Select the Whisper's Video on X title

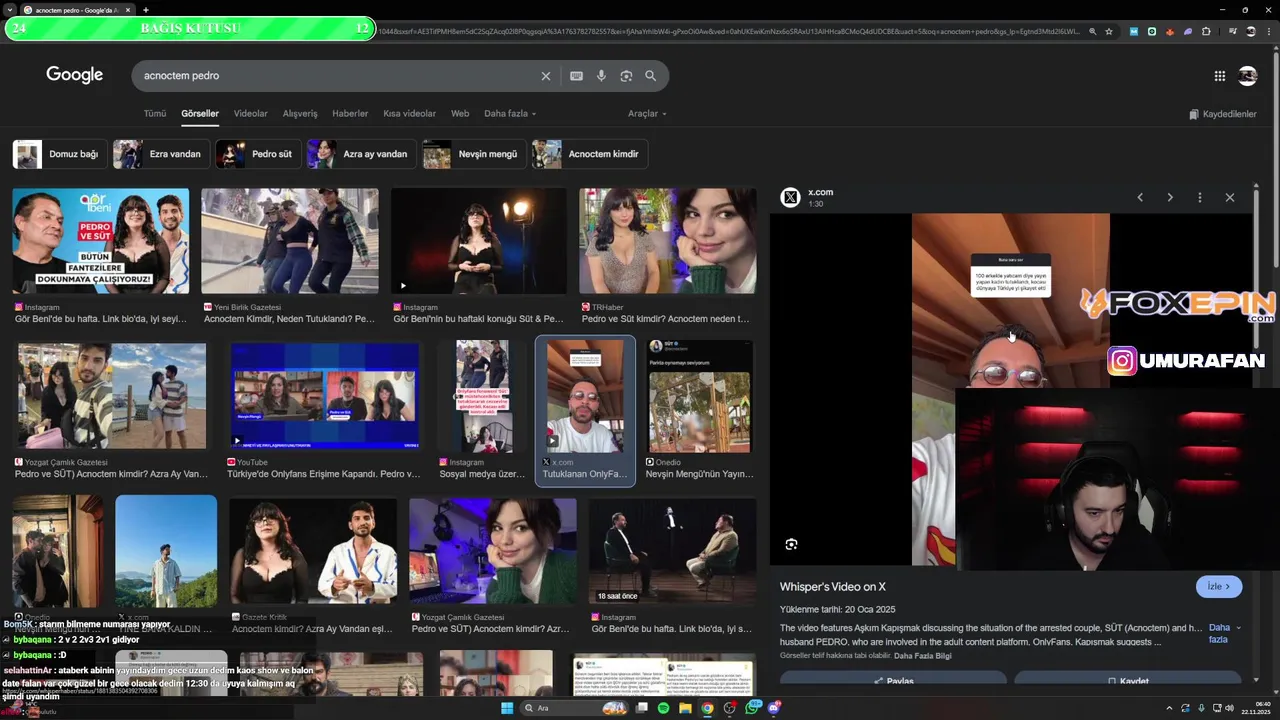point(833,587)
